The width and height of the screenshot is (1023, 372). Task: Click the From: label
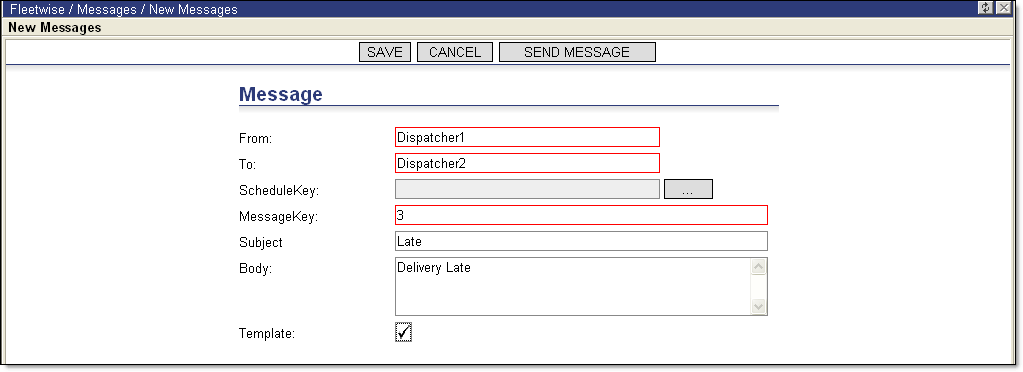[256, 138]
